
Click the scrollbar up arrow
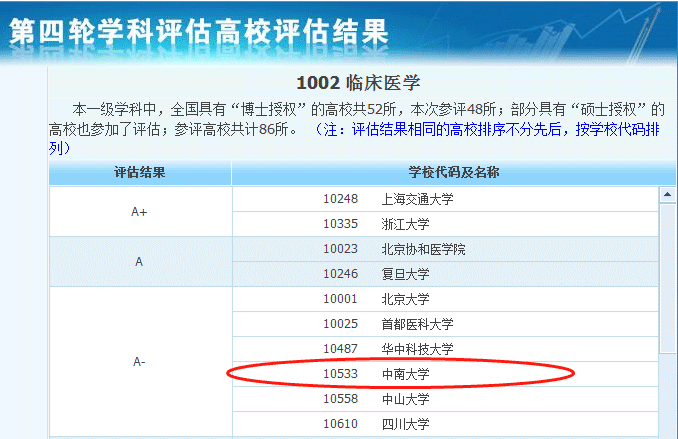pos(668,195)
